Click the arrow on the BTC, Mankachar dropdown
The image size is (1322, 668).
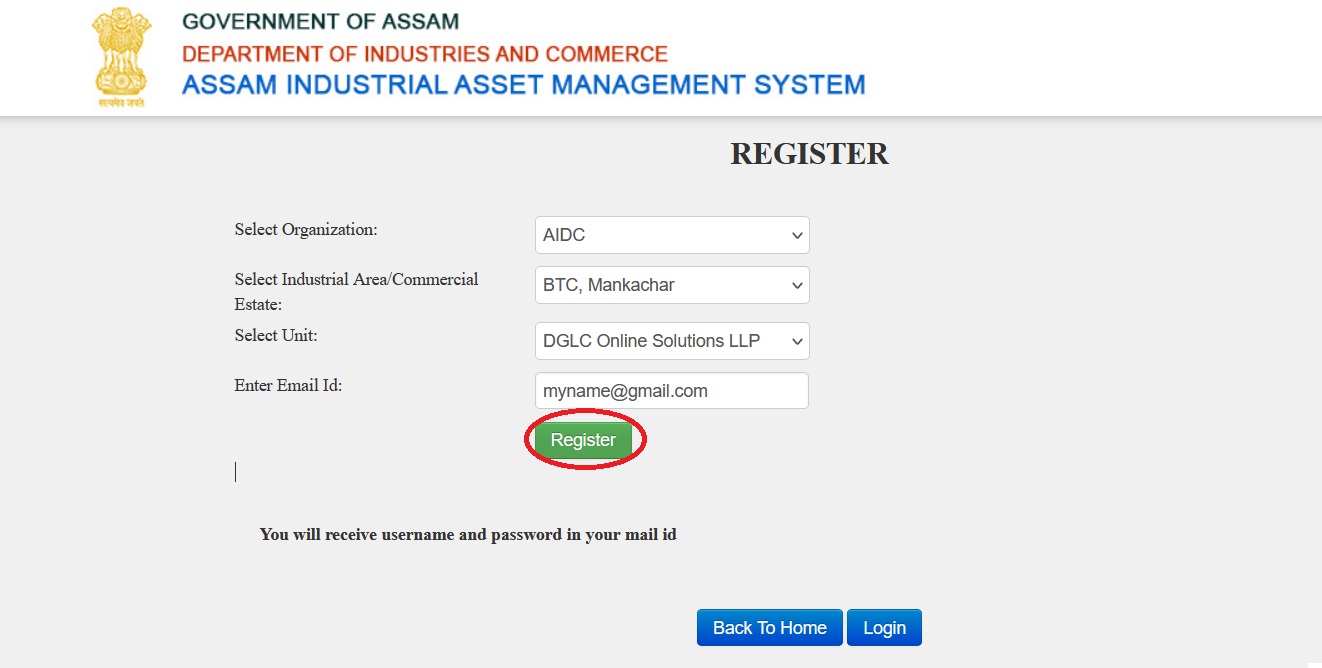click(797, 285)
